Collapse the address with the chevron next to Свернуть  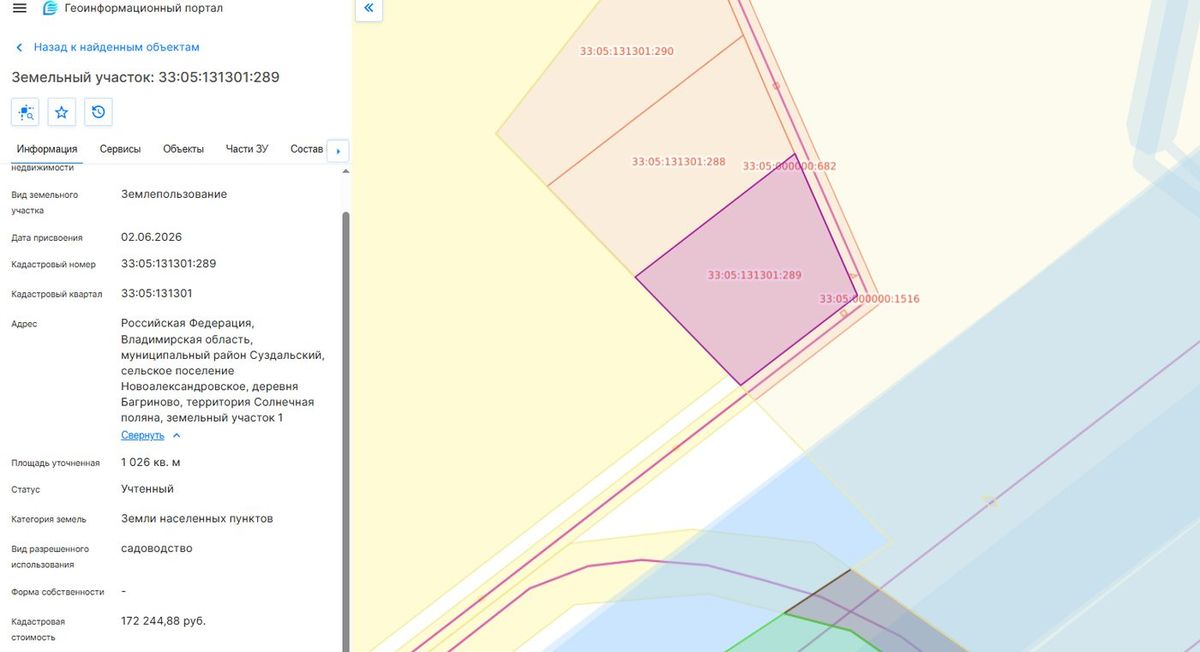pyautogui.click(x=177, y=436)
